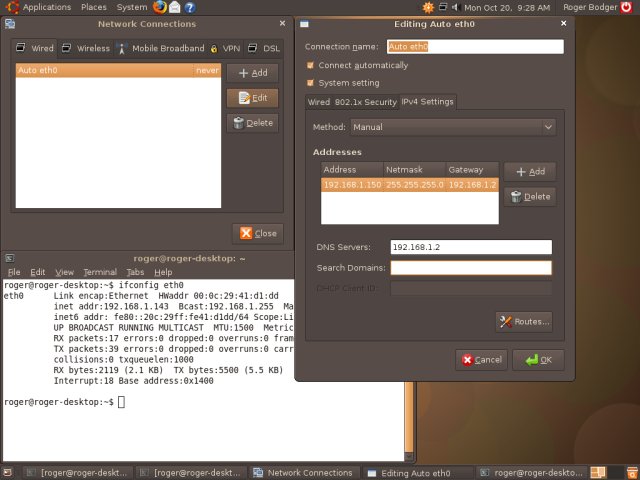Select the Wired tab in editing dialog
This screenshot has height=480, width=640.
tap(319, 102)
